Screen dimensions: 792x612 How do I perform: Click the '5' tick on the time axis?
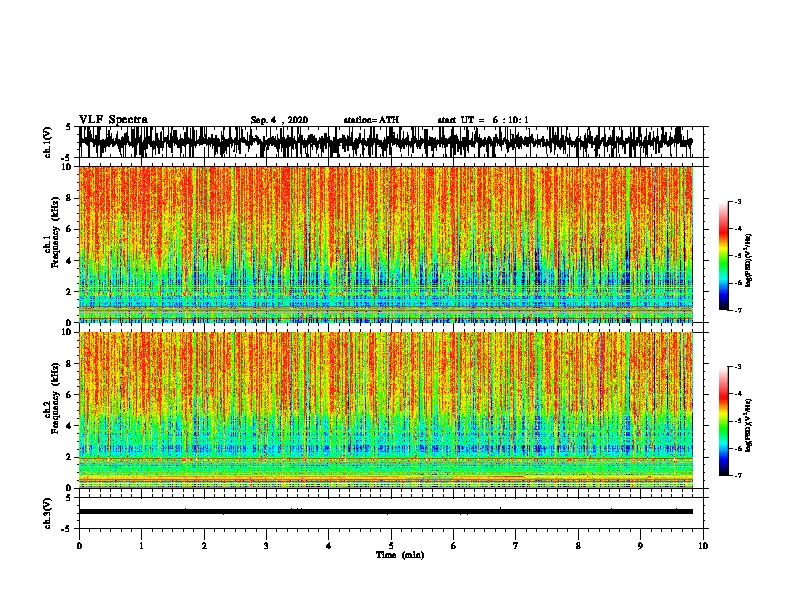tap(391, 546)
